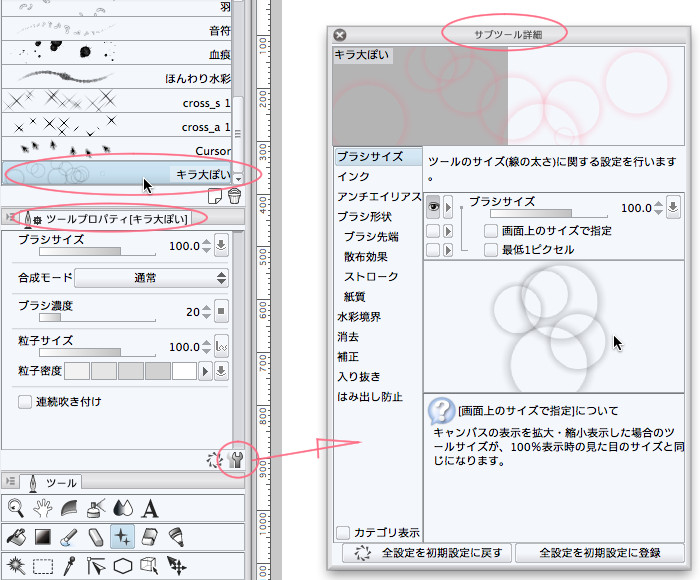This screenshot has width=700, height=580.
Task: Adjust ブラシ濃度 slider
Action: pyautogui.click(x=97, y=317)
